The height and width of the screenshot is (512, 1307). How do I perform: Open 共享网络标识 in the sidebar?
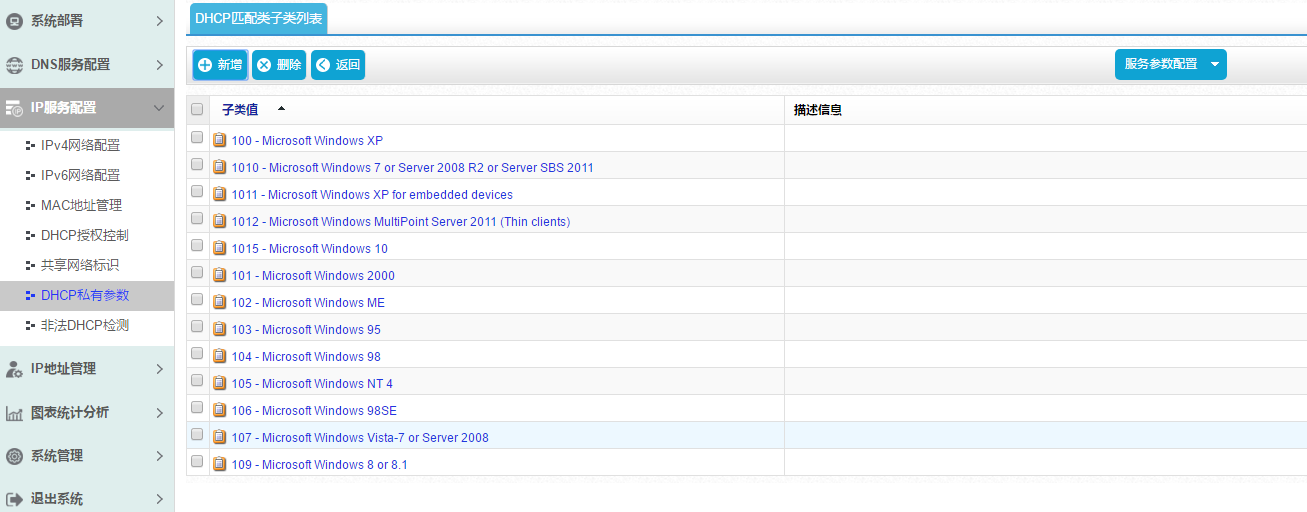point(80,266)
